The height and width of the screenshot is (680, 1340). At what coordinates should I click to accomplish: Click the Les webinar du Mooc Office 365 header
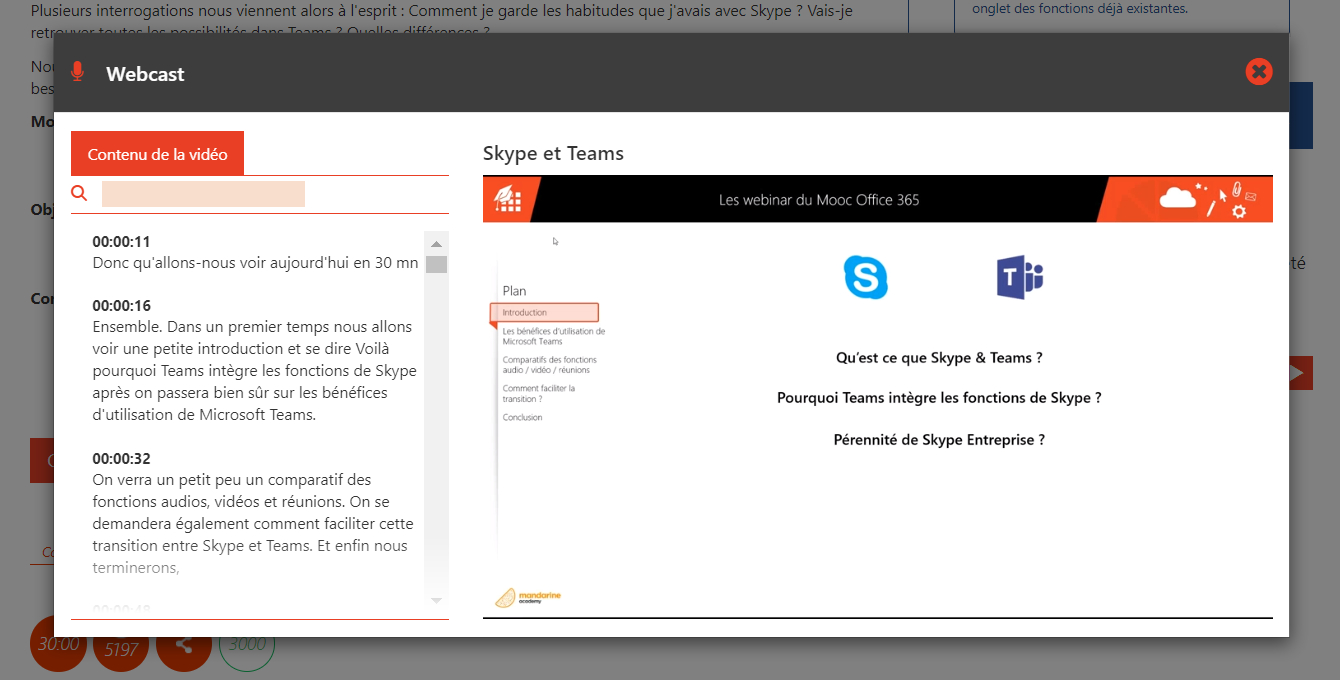pos(819,200)
